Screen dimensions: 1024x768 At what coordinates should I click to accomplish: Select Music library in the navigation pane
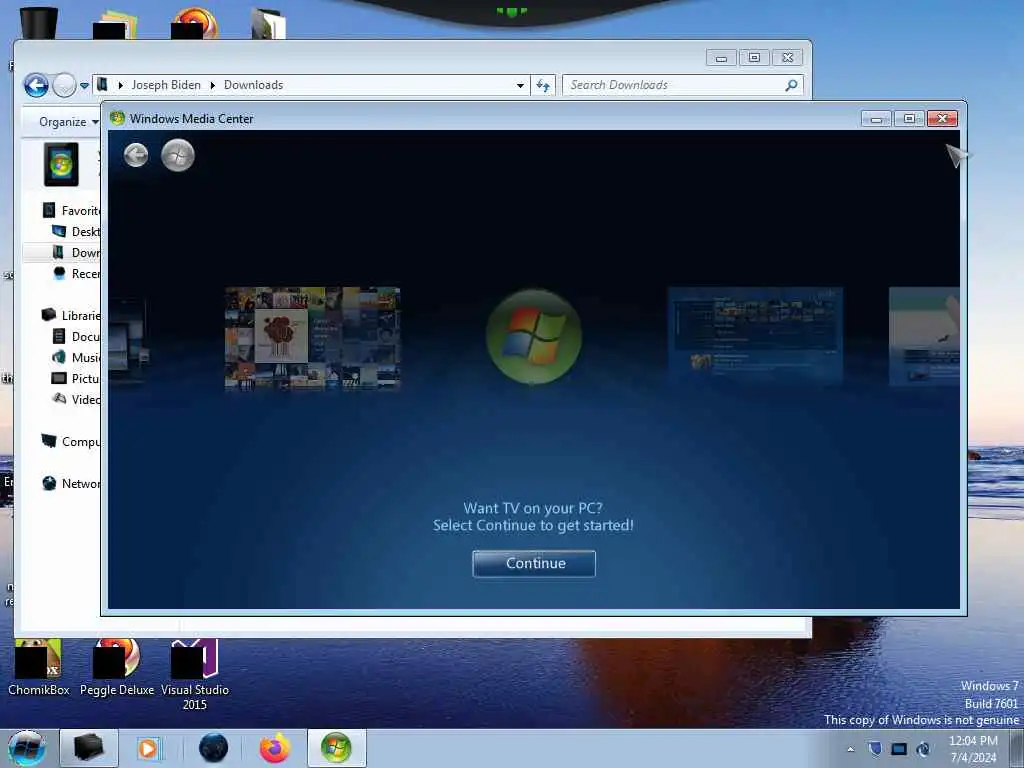(x=76, y=357)
